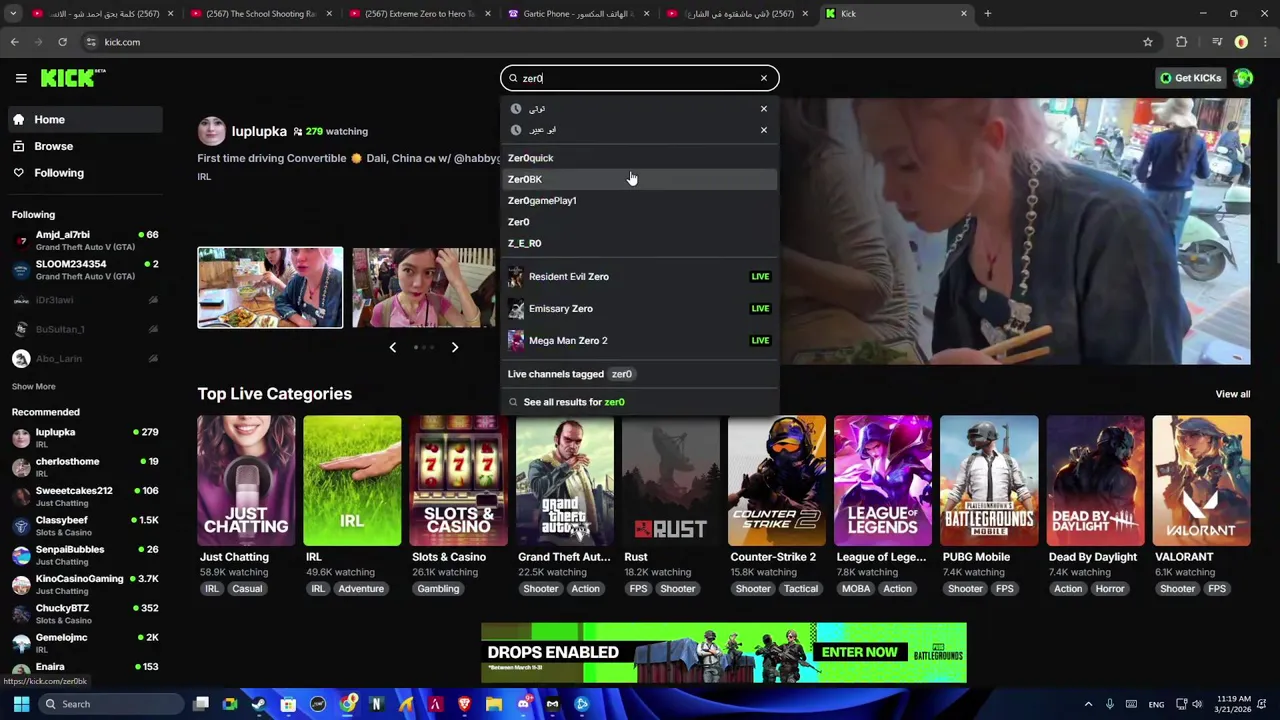The height and width of the screenshot is (720, 1280).
Task: Open Just Chatting category card
Action: point(246,481)
